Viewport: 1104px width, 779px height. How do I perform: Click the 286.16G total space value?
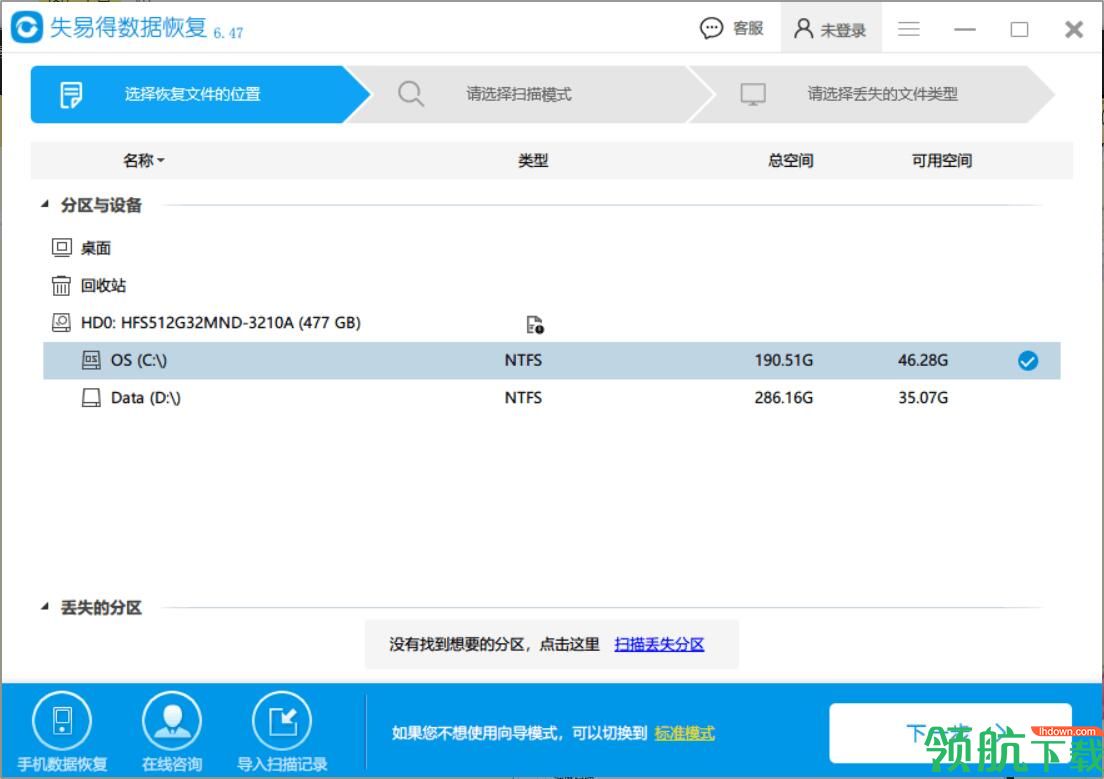[x=784, y=398]
